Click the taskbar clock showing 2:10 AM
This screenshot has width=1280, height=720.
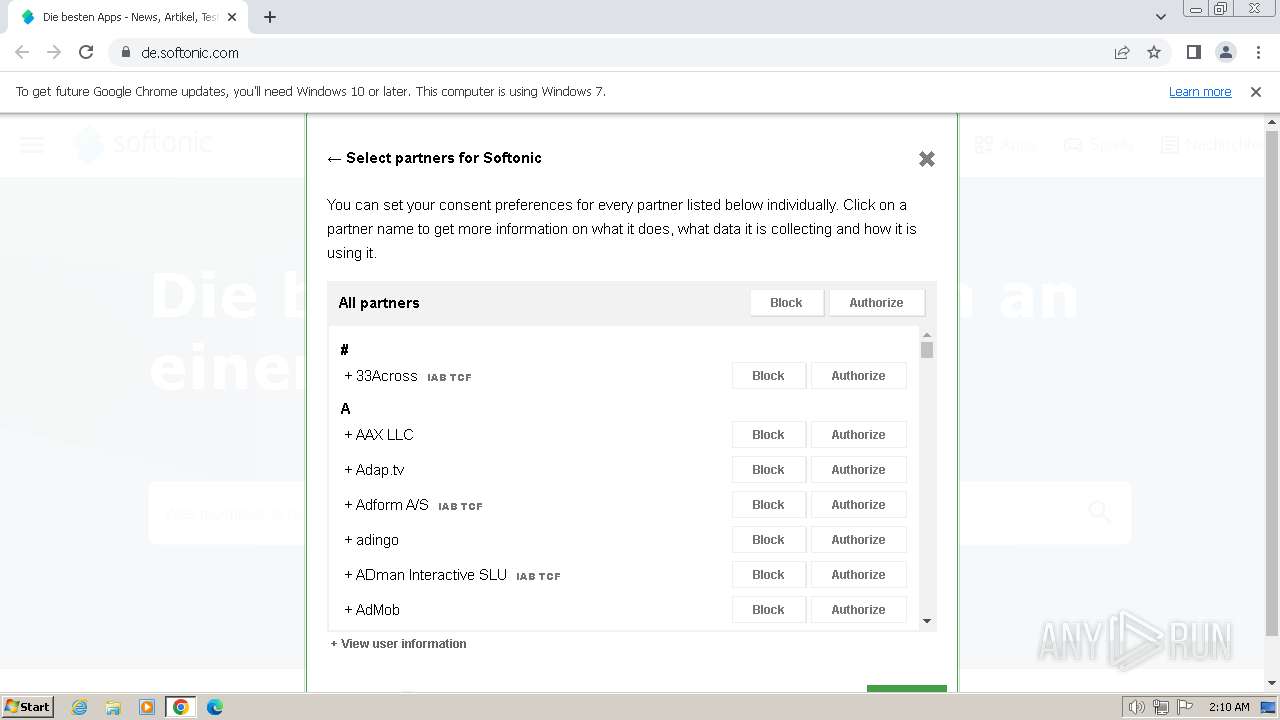[x=1229, y=707]
